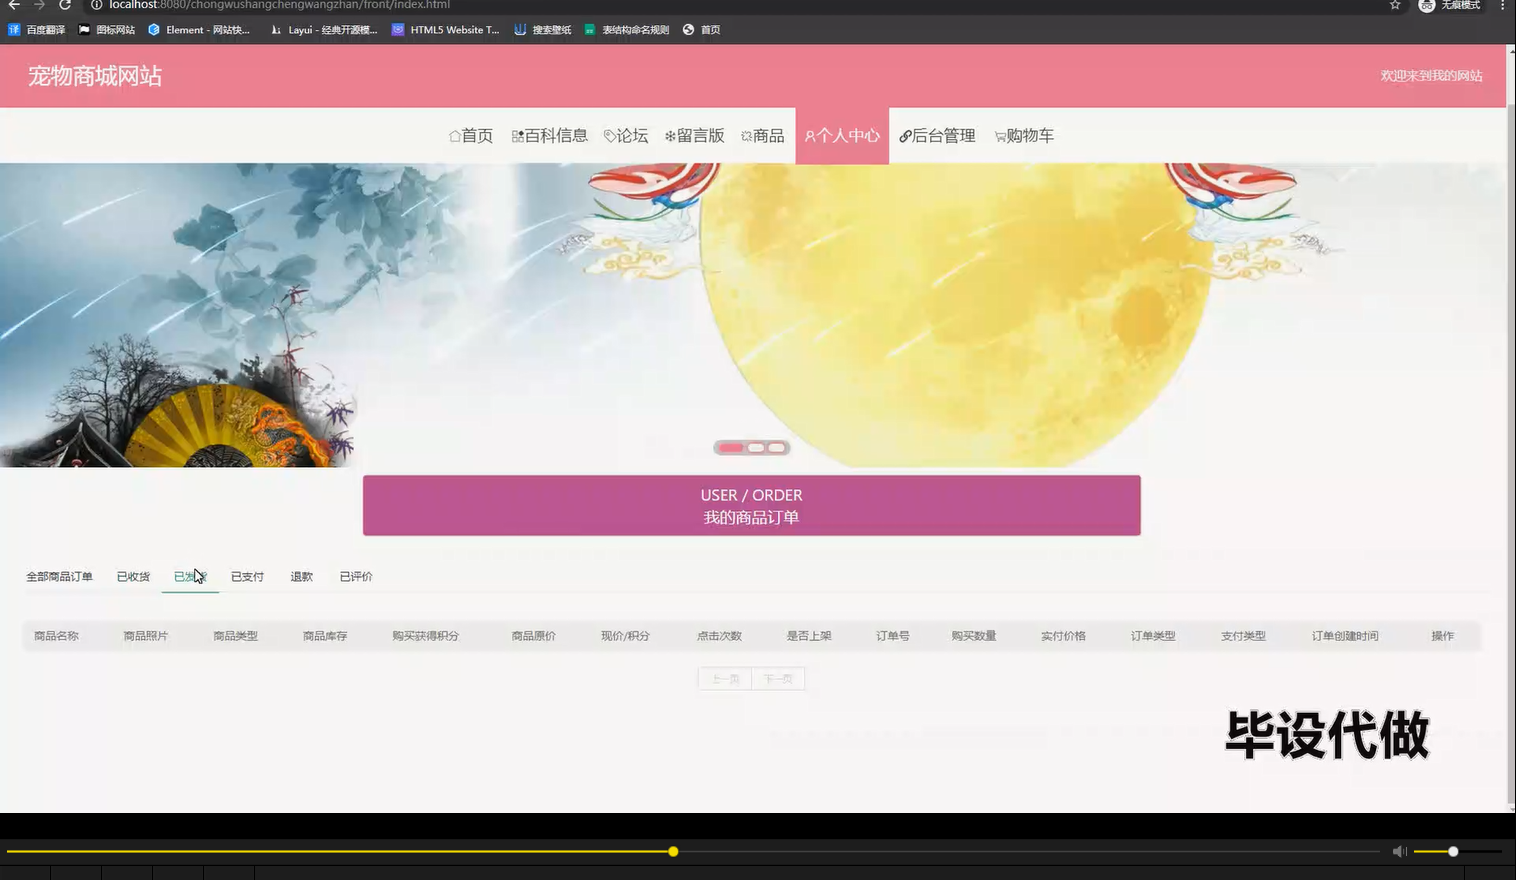Go to 首页 in the navigation menu
1516x880 pixels.
point(471,136)
